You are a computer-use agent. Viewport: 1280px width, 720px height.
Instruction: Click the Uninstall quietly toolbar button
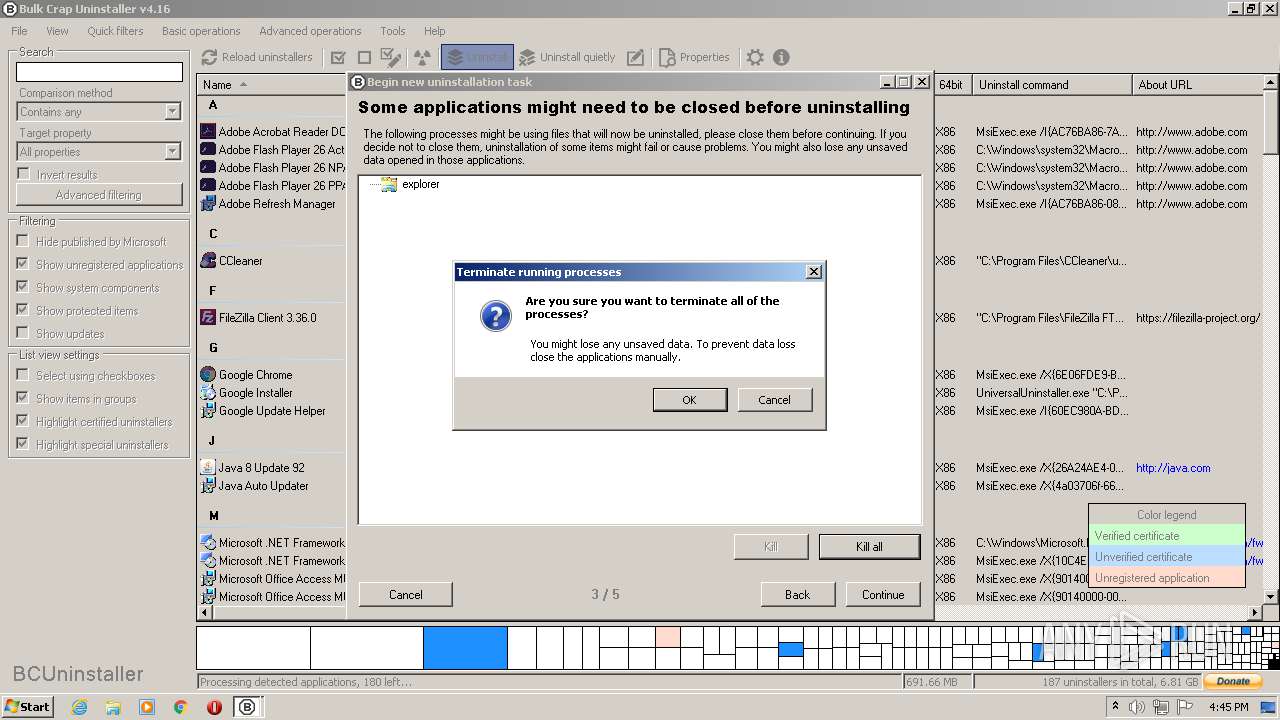click(567, 57)
